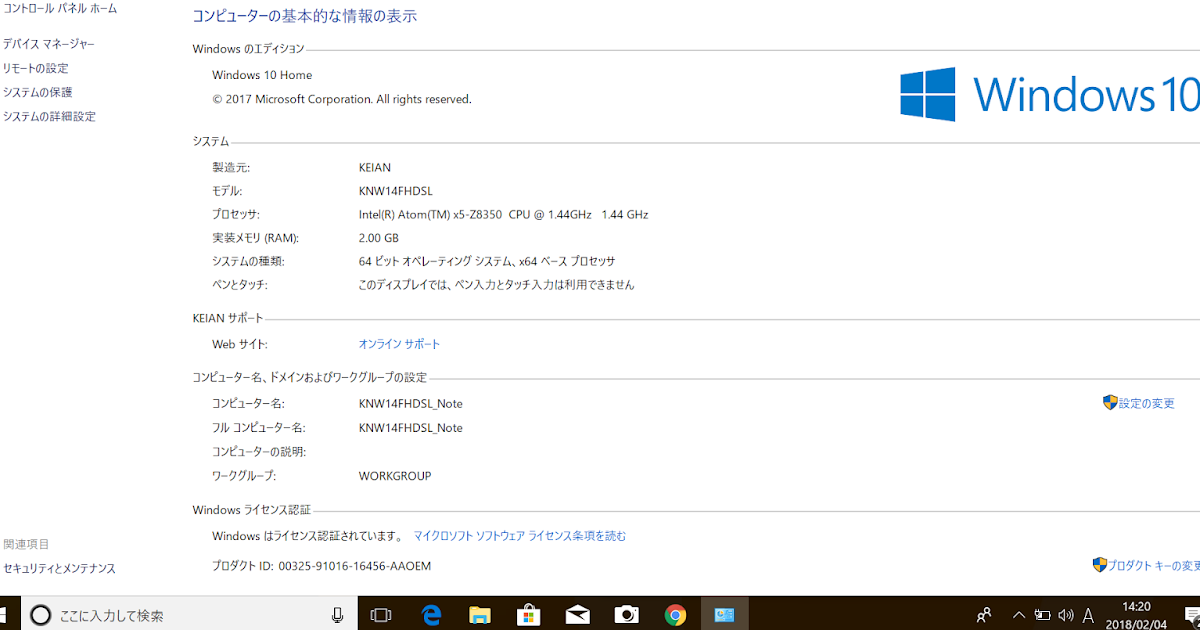Click the WORKGROUP value
The image size is (1200, 630).
pos(395,476)
